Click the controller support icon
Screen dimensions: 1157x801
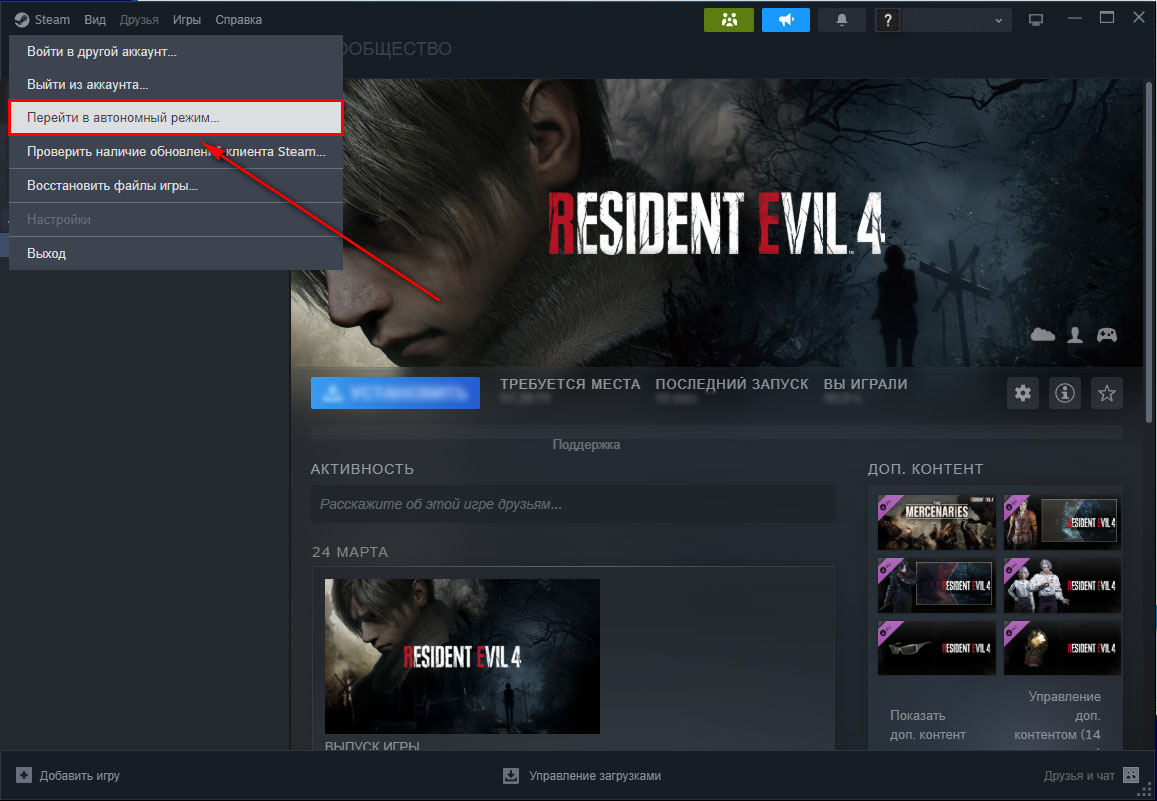[x=1107, y=336]
